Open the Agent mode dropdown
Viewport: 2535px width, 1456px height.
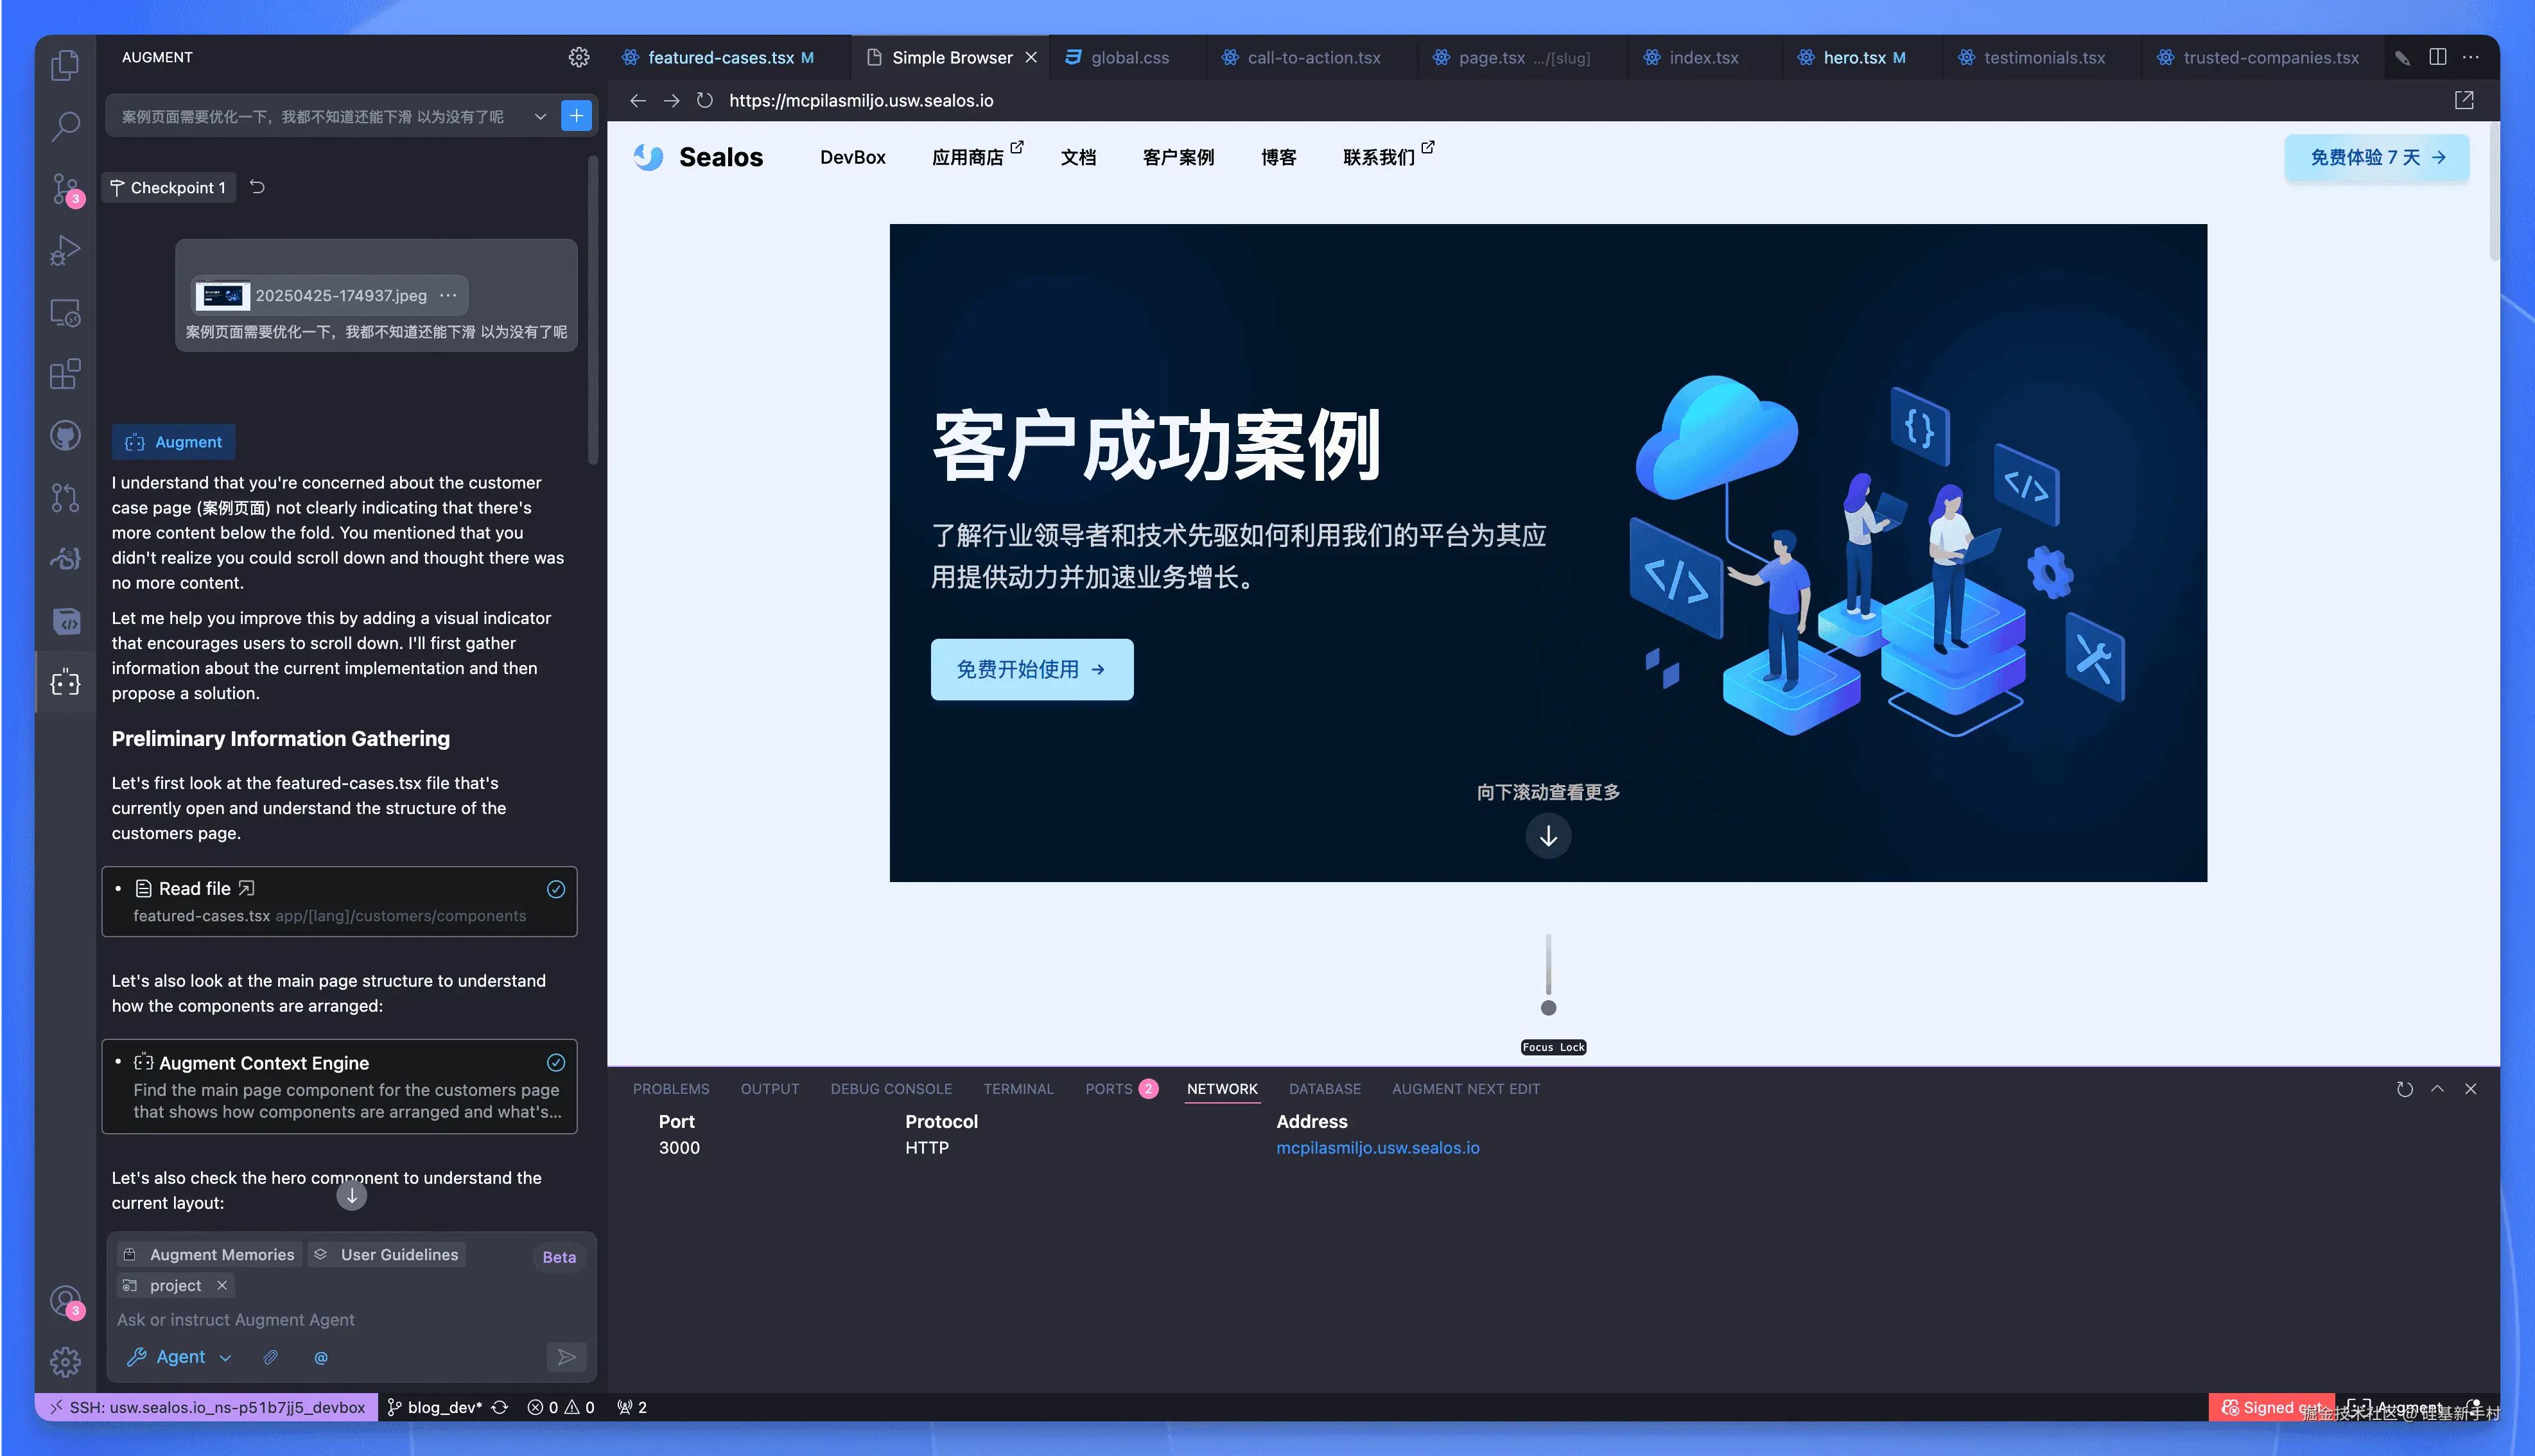(x=180, y=1357)
